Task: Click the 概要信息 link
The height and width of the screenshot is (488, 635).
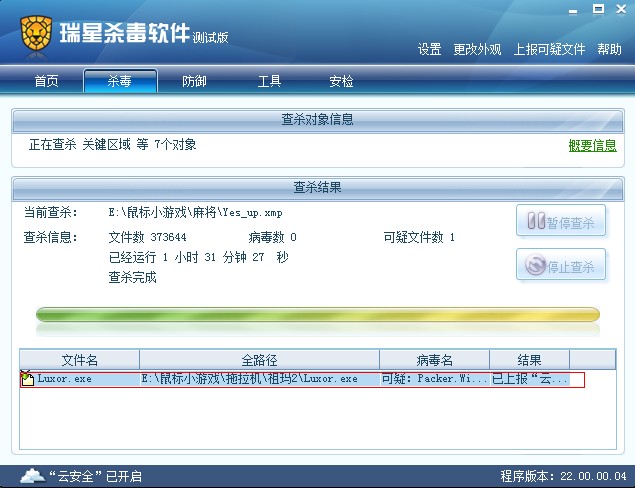Action: pyautogui.click(x=592, y=145)
